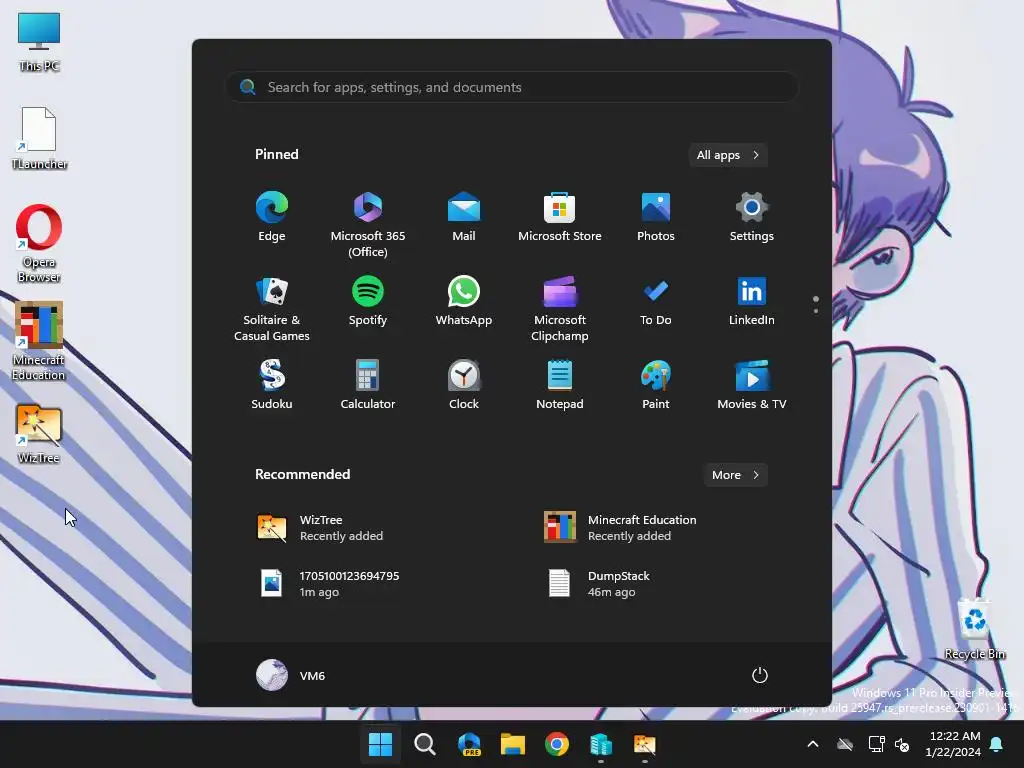Open taskbar Search magnifier icon
Screen dimensions: 1024x768
(424, 744)
